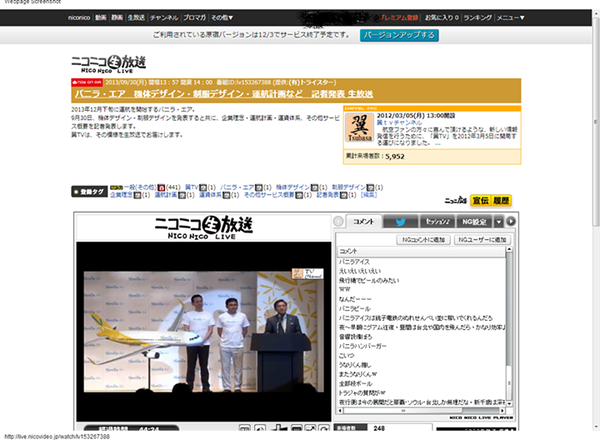Click the red icon after 一般(その他)
600x440 pixels.
(161, 188)
